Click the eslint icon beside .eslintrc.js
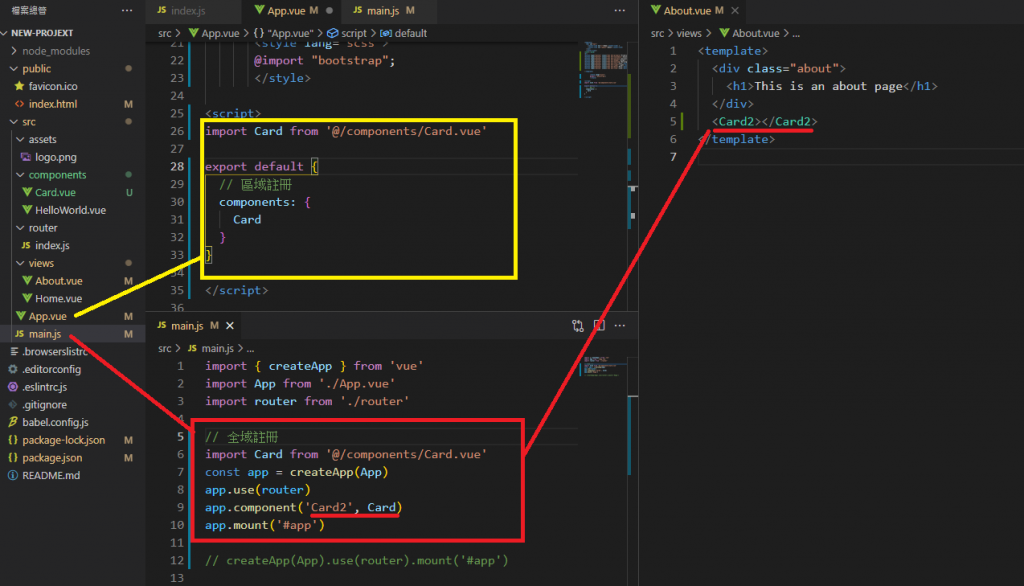Screen dimensions: 1024x586 [12, 387]
